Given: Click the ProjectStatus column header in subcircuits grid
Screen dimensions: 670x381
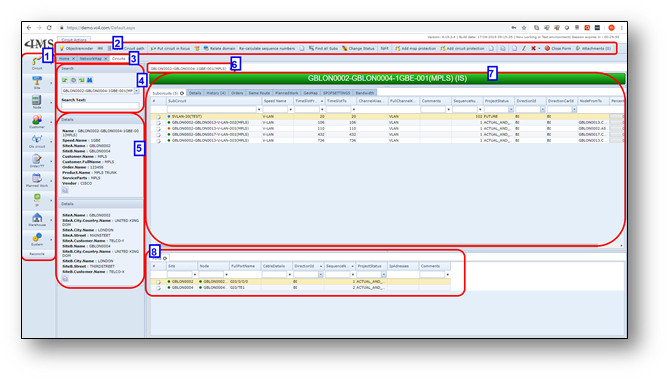Looking at the screenshot, I should pos(498,101).
